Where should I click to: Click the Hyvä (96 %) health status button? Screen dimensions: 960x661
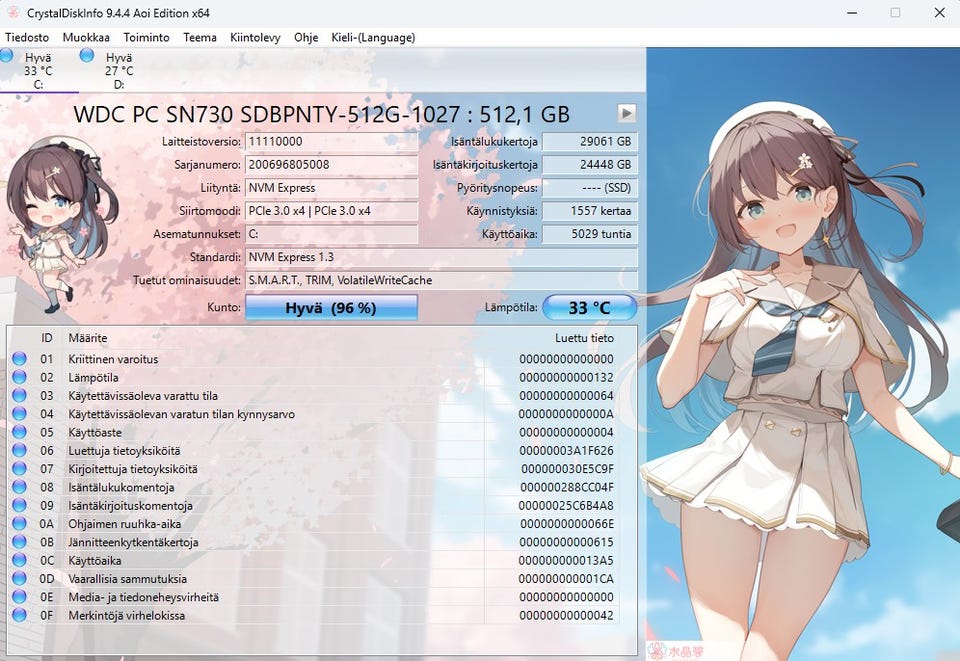point(331,308)
